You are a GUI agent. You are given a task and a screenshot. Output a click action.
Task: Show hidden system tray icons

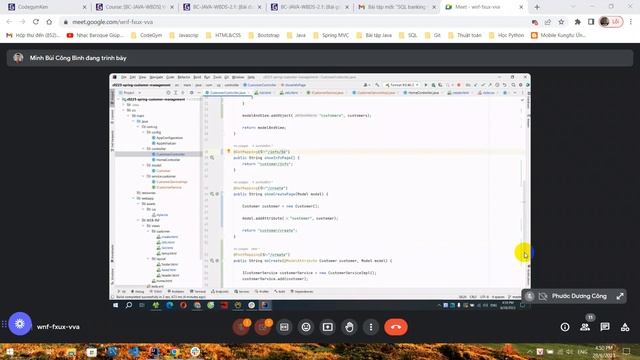530,351
